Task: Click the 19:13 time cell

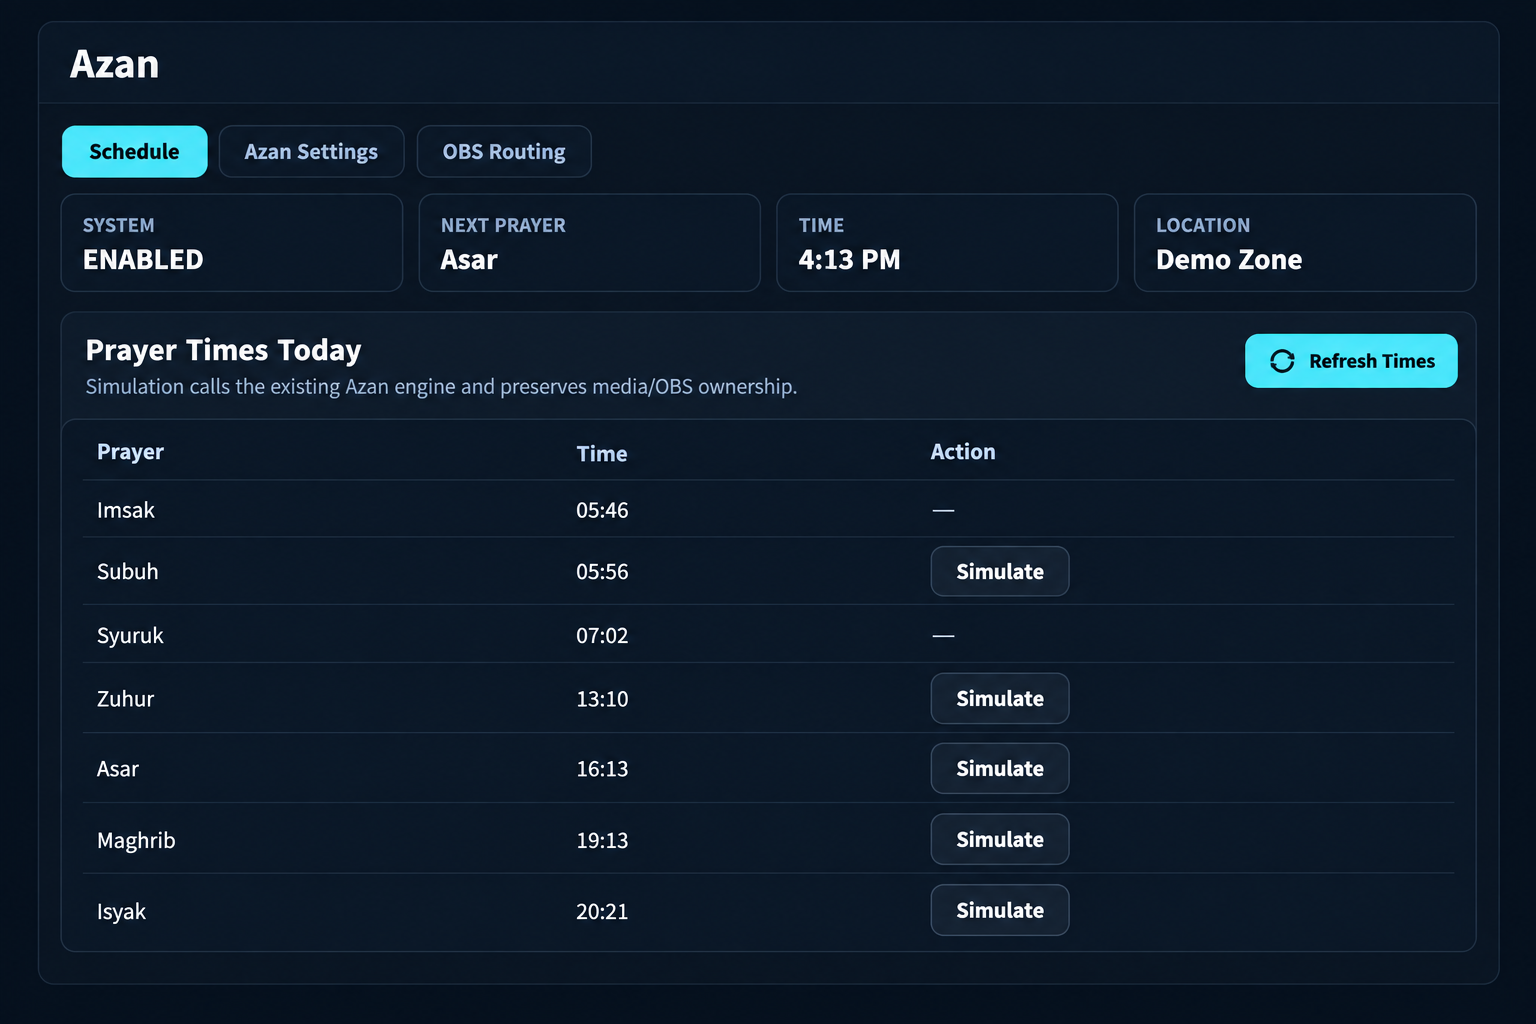Action: tap(602, 841)
